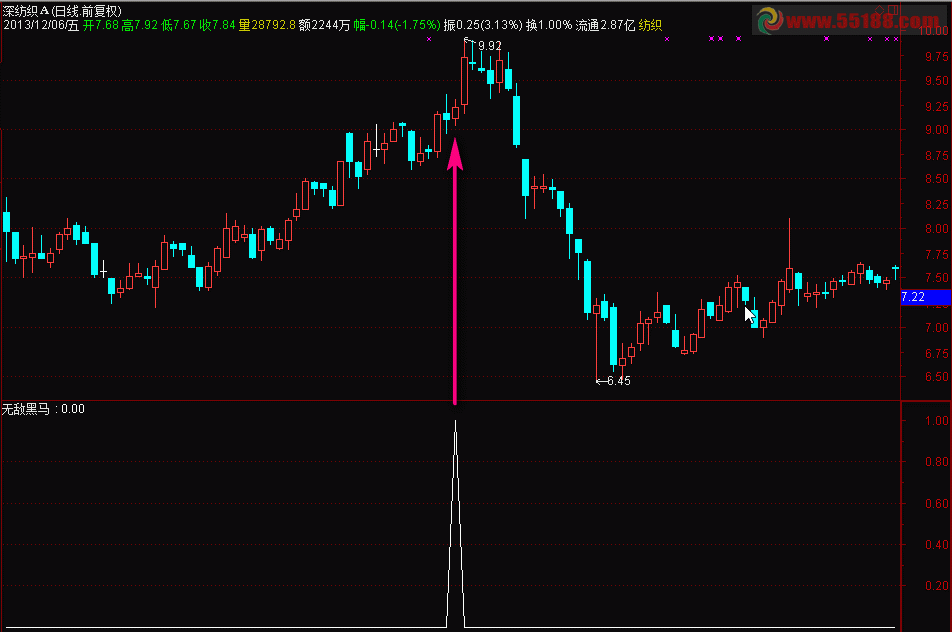
Task: Click the 9.00 price axis value
Action: [937, 130]
